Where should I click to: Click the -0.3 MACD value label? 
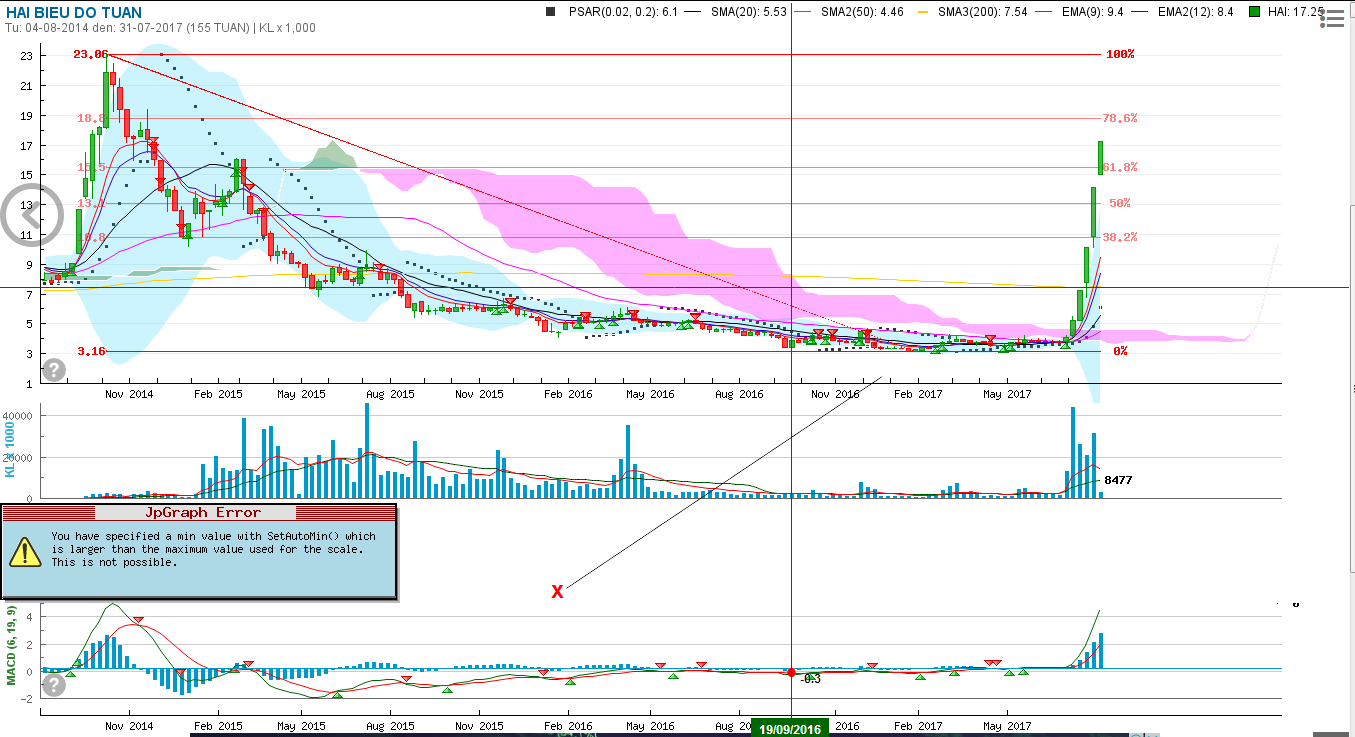pos(811,679)
